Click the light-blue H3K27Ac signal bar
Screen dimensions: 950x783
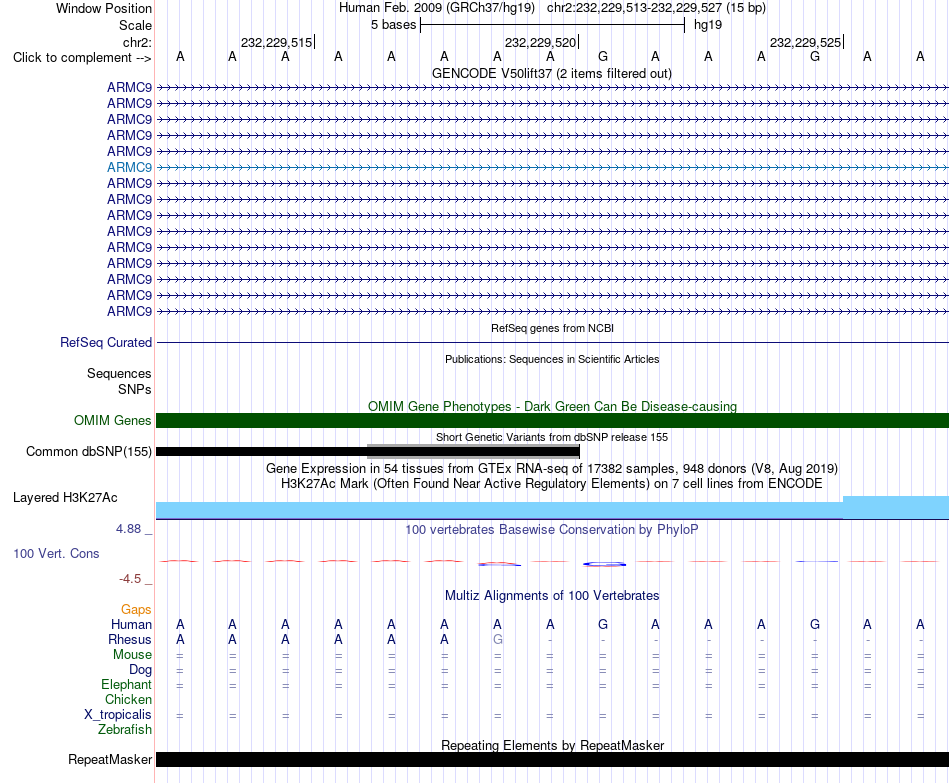tap(552, 508)
